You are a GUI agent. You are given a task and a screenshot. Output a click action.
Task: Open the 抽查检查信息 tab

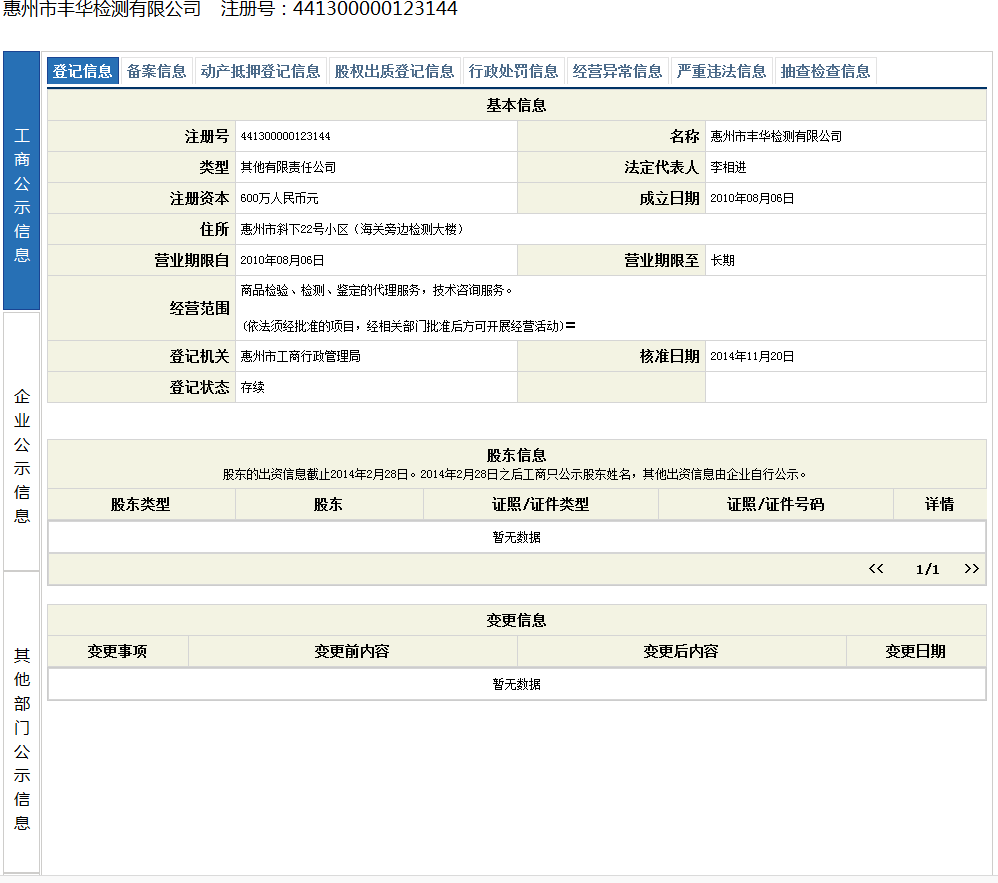click(x=826, y=71)
